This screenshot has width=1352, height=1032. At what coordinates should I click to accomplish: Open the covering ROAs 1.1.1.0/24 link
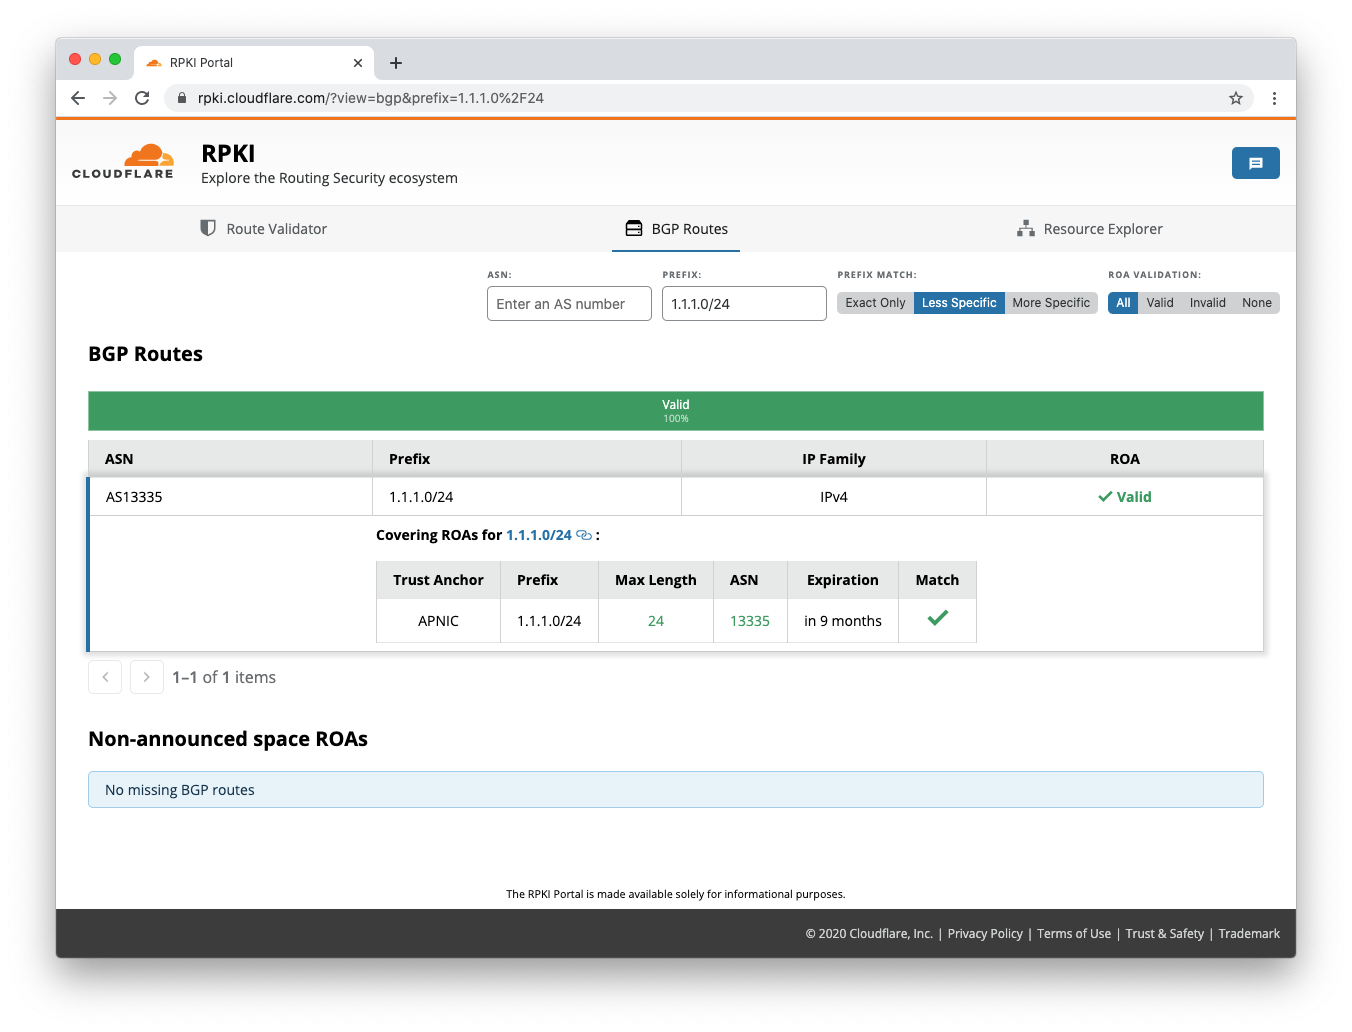pyautogui.click(x=539, y=535)
